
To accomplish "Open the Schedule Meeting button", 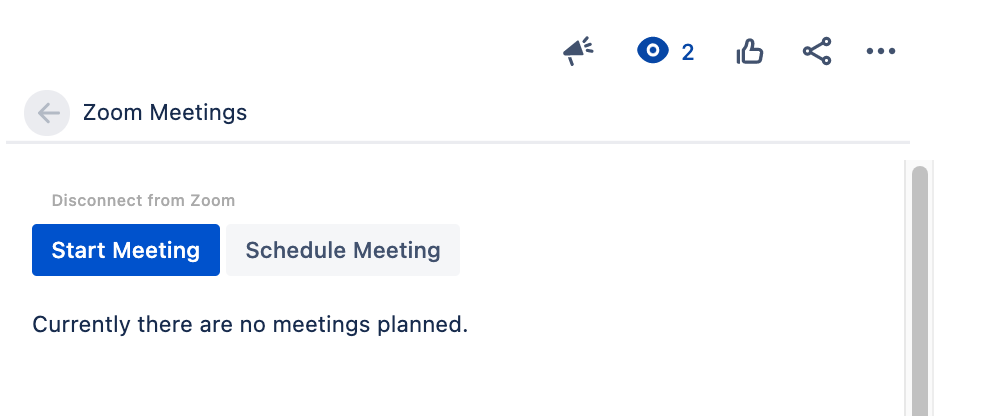I will (x=343, y=250).
